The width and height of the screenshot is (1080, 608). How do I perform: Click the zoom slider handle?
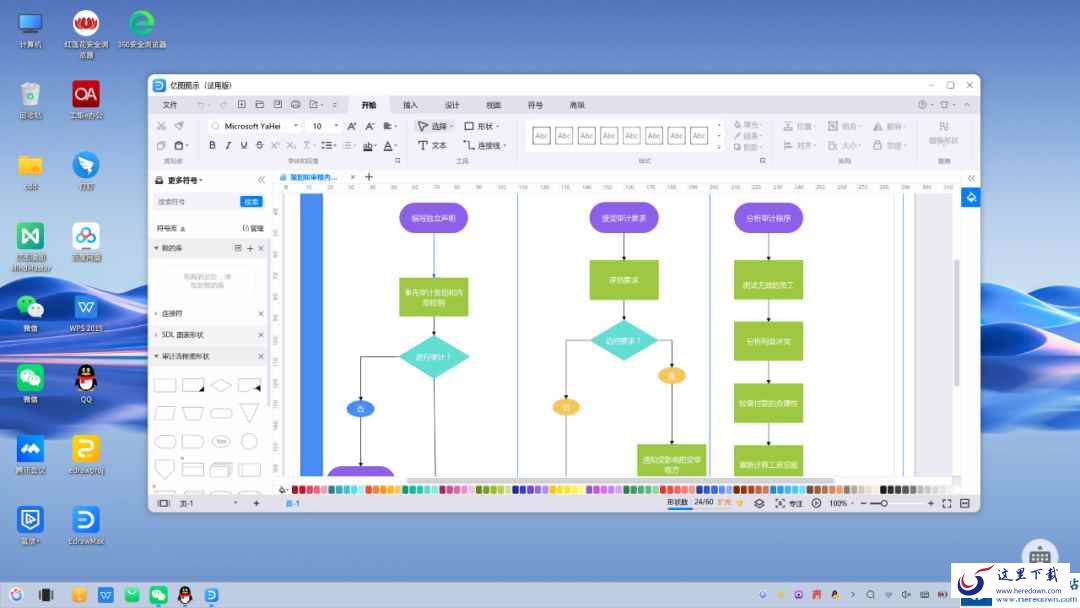tap(884, 503)
